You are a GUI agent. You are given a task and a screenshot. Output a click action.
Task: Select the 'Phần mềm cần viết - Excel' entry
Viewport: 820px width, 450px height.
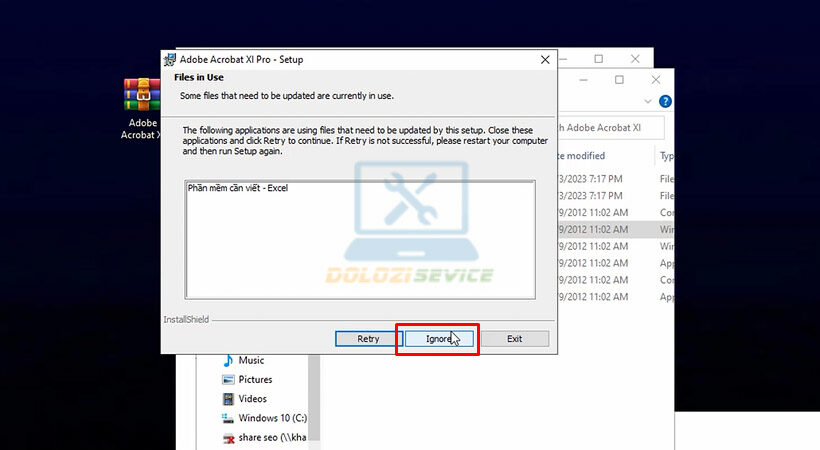click(x=238, y=188)
